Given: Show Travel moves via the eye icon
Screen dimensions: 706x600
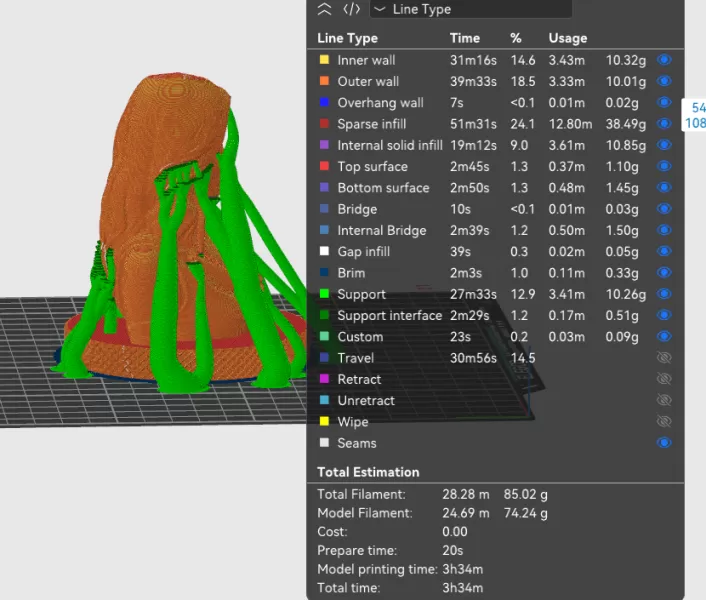Looking at the screenshot, I should (x=664, y=358).
